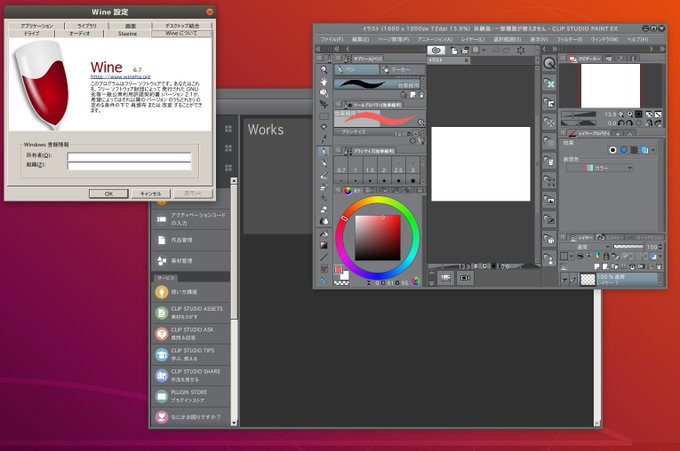Viewport: 680px width, 451px height.
Task: Open the ファイル(F) menu in Clip Studio Paint
Action: pos(332,39)
